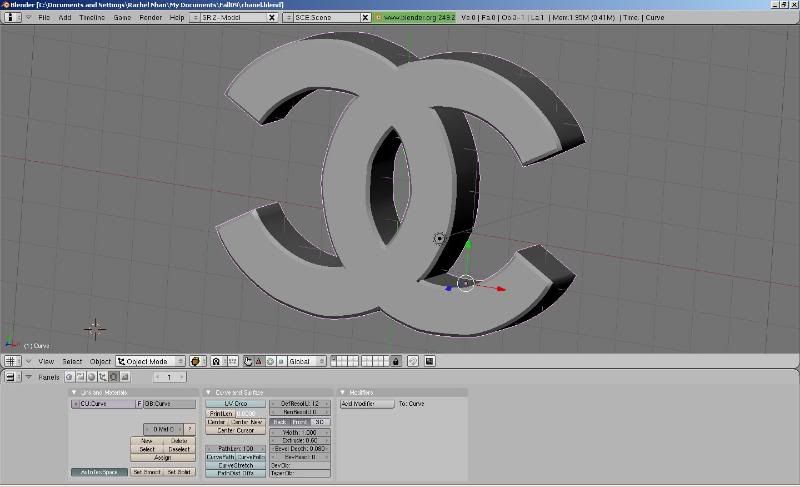Click the question mark material button
800x487 pixels.
click(x=189, y=429)
